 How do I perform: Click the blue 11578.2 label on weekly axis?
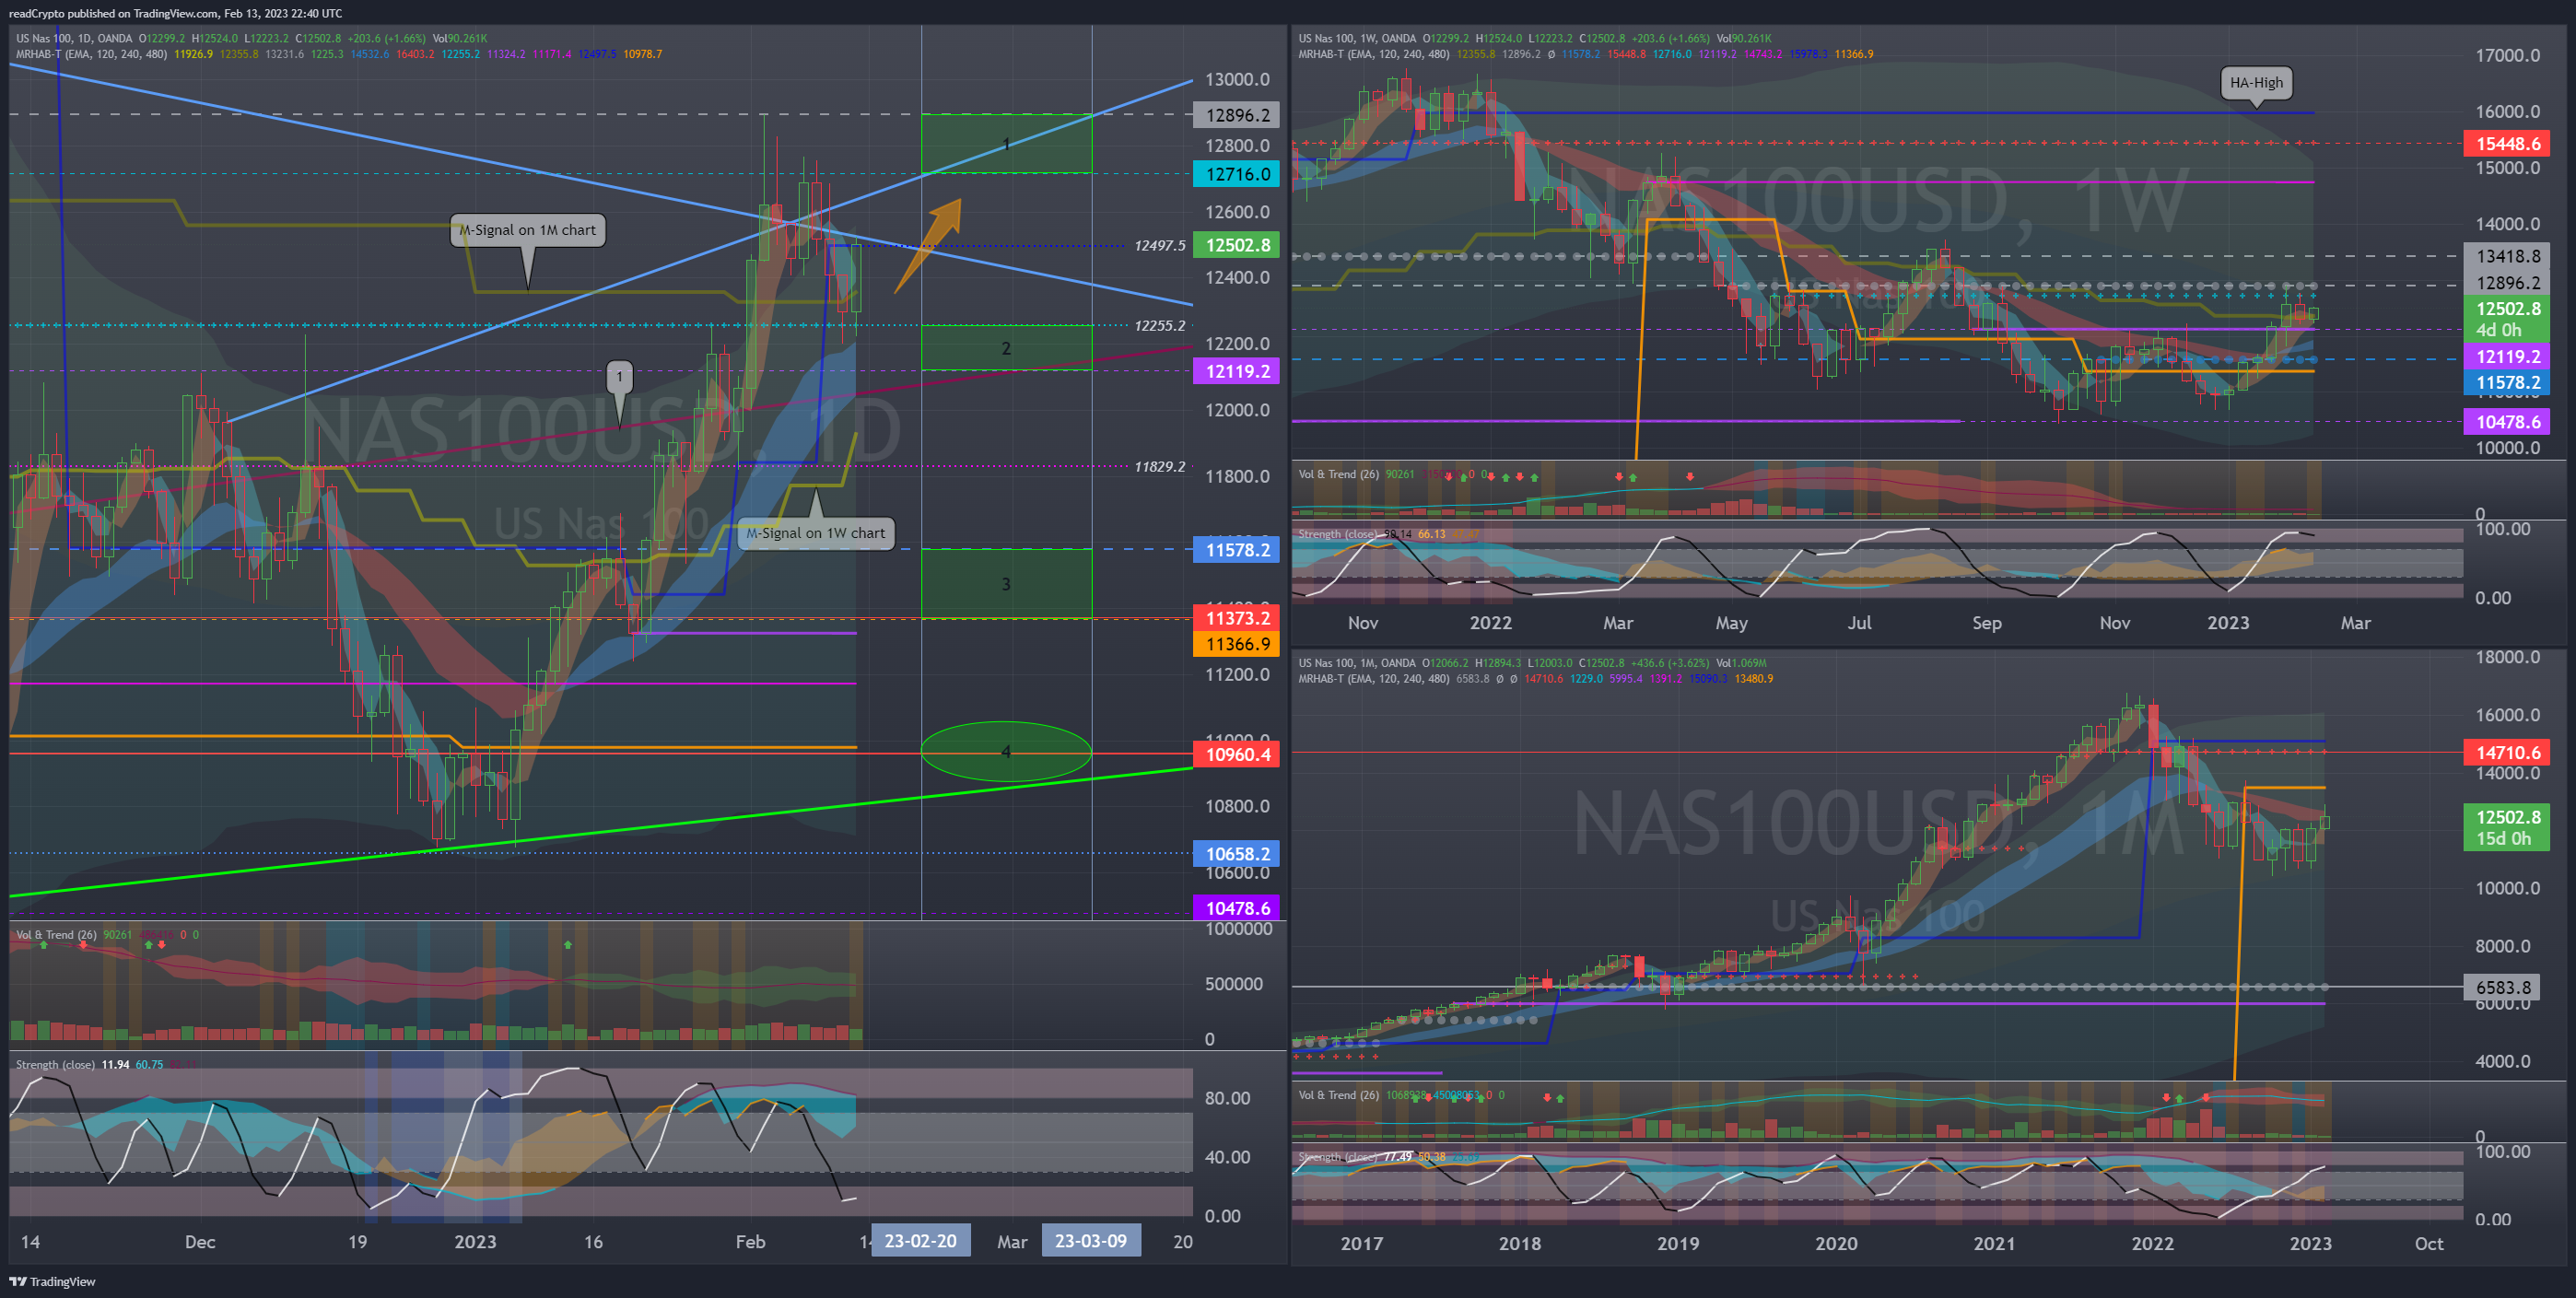click(x=2507, y=383)
